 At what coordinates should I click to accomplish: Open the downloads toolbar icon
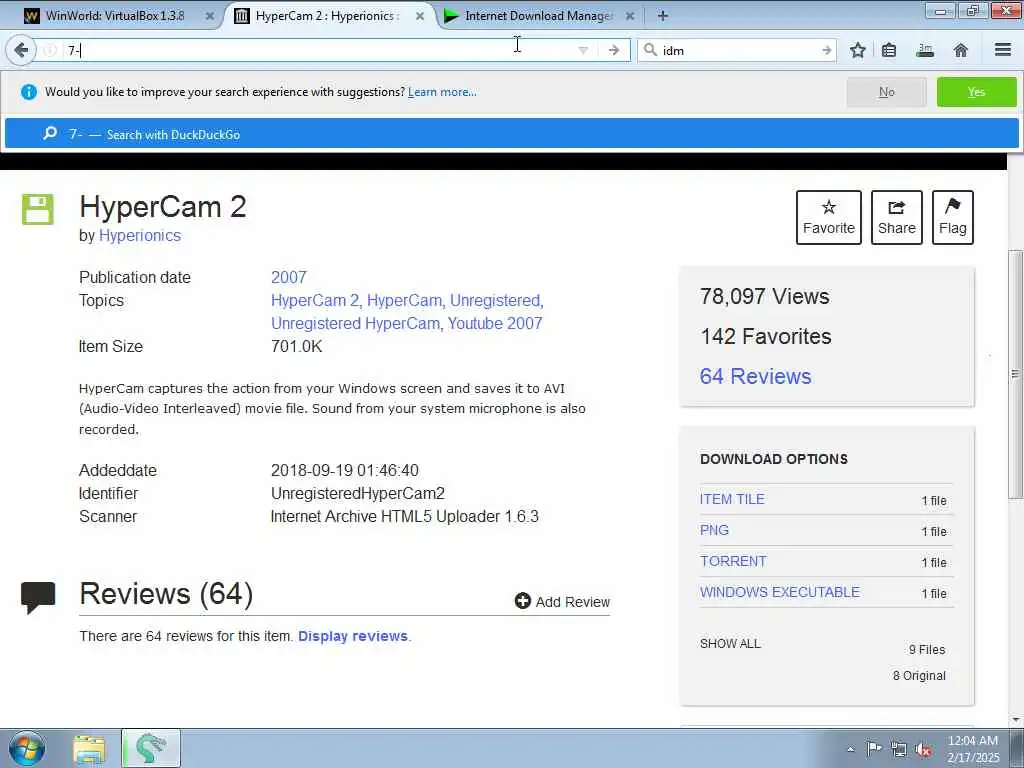pyautogui.click(x=925, y=50)
